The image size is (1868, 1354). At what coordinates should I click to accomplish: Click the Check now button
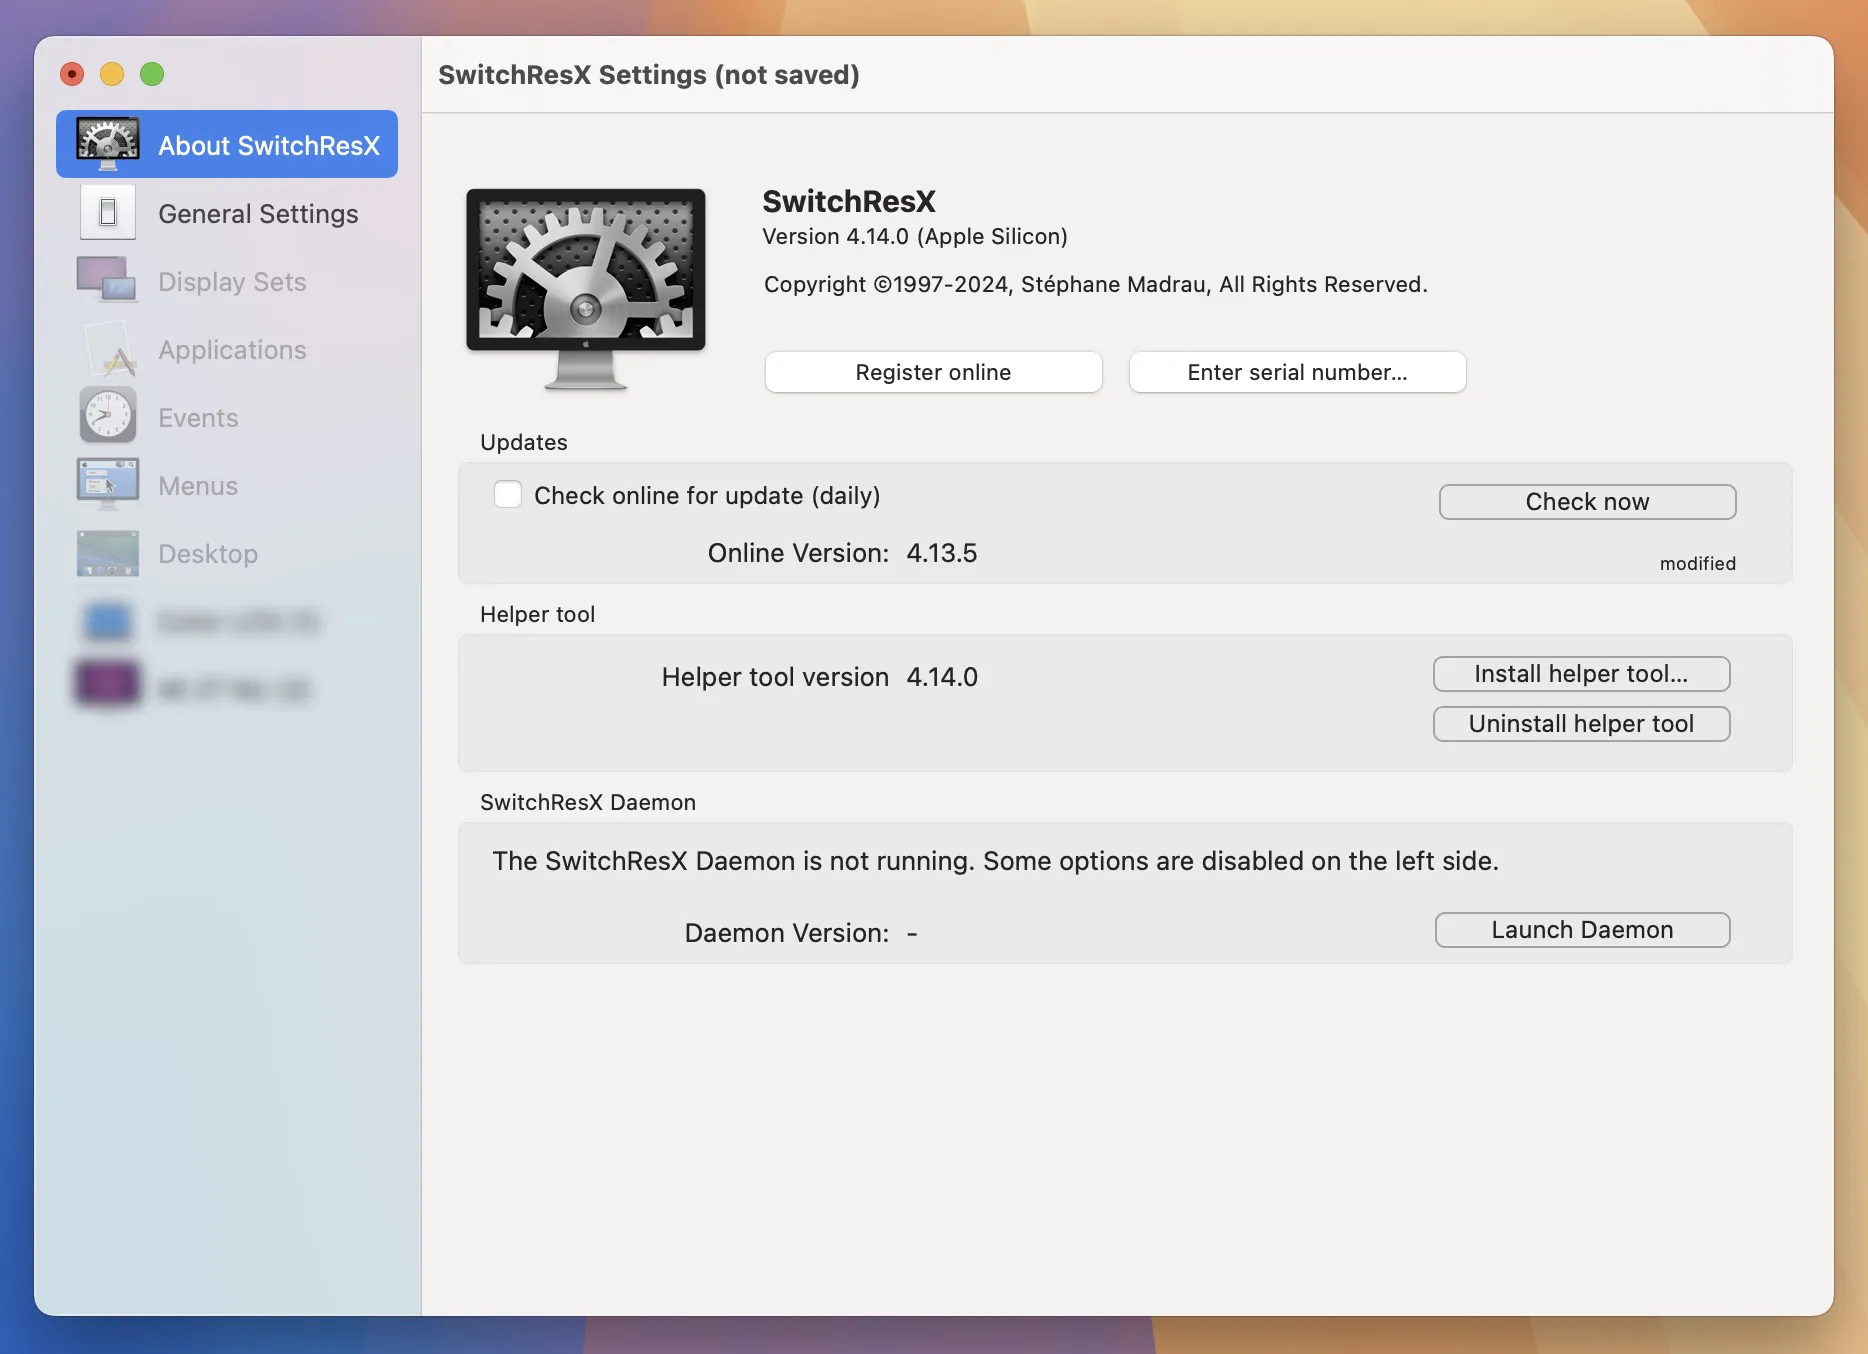click(x=1587, y=502)
